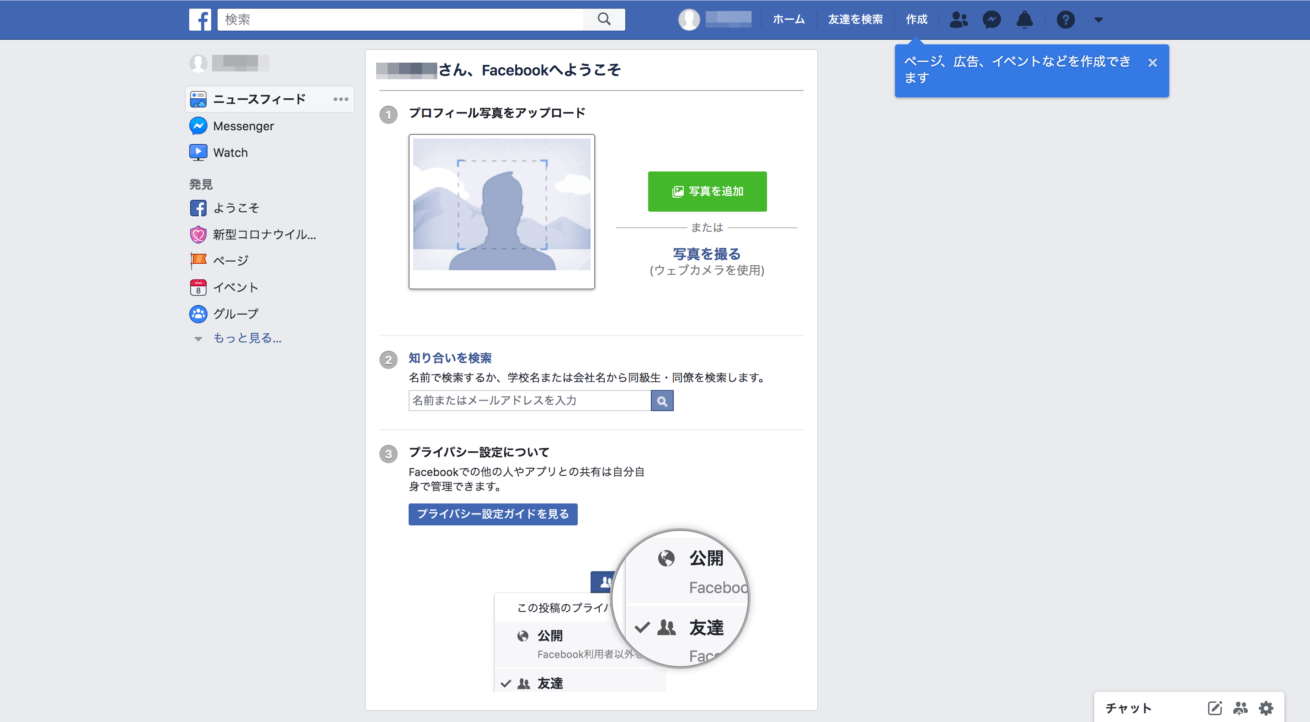This screenshot has width=1310, height=722.
Task: Click the magnifier search button in top bar
Action: click(x=604, y=19)
